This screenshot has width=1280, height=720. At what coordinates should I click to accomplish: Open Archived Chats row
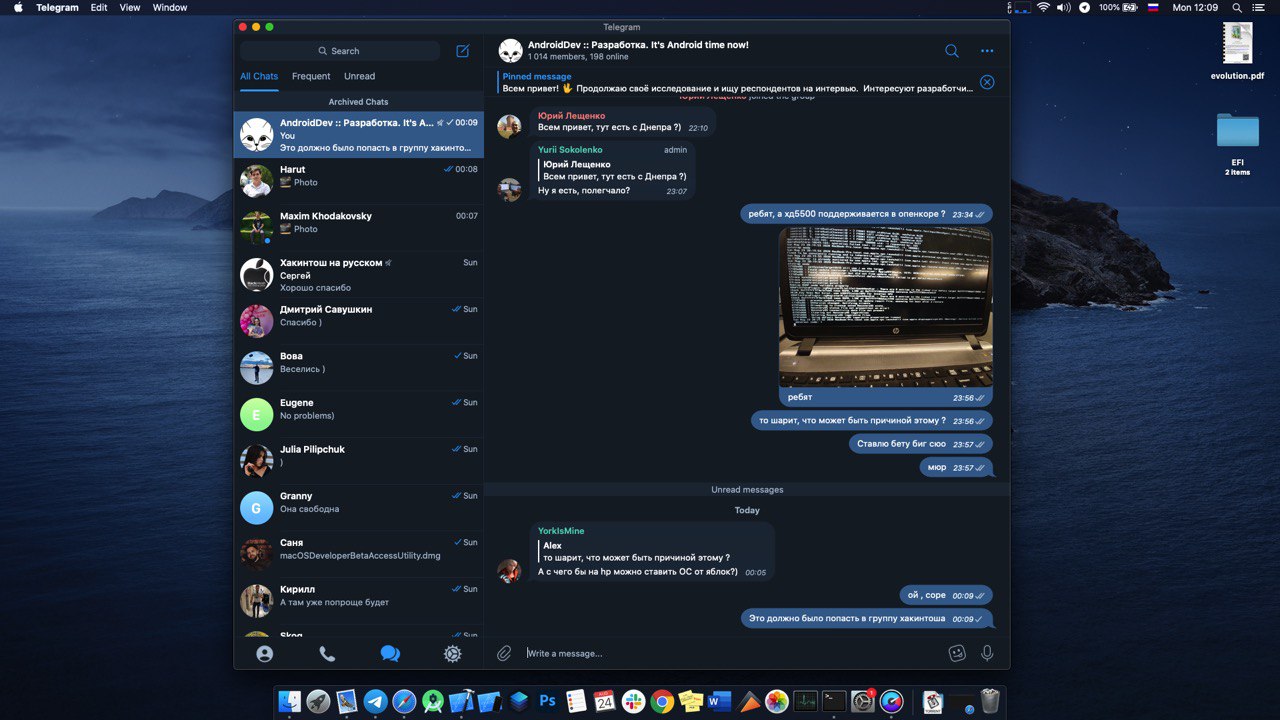(x=358, y=102)
